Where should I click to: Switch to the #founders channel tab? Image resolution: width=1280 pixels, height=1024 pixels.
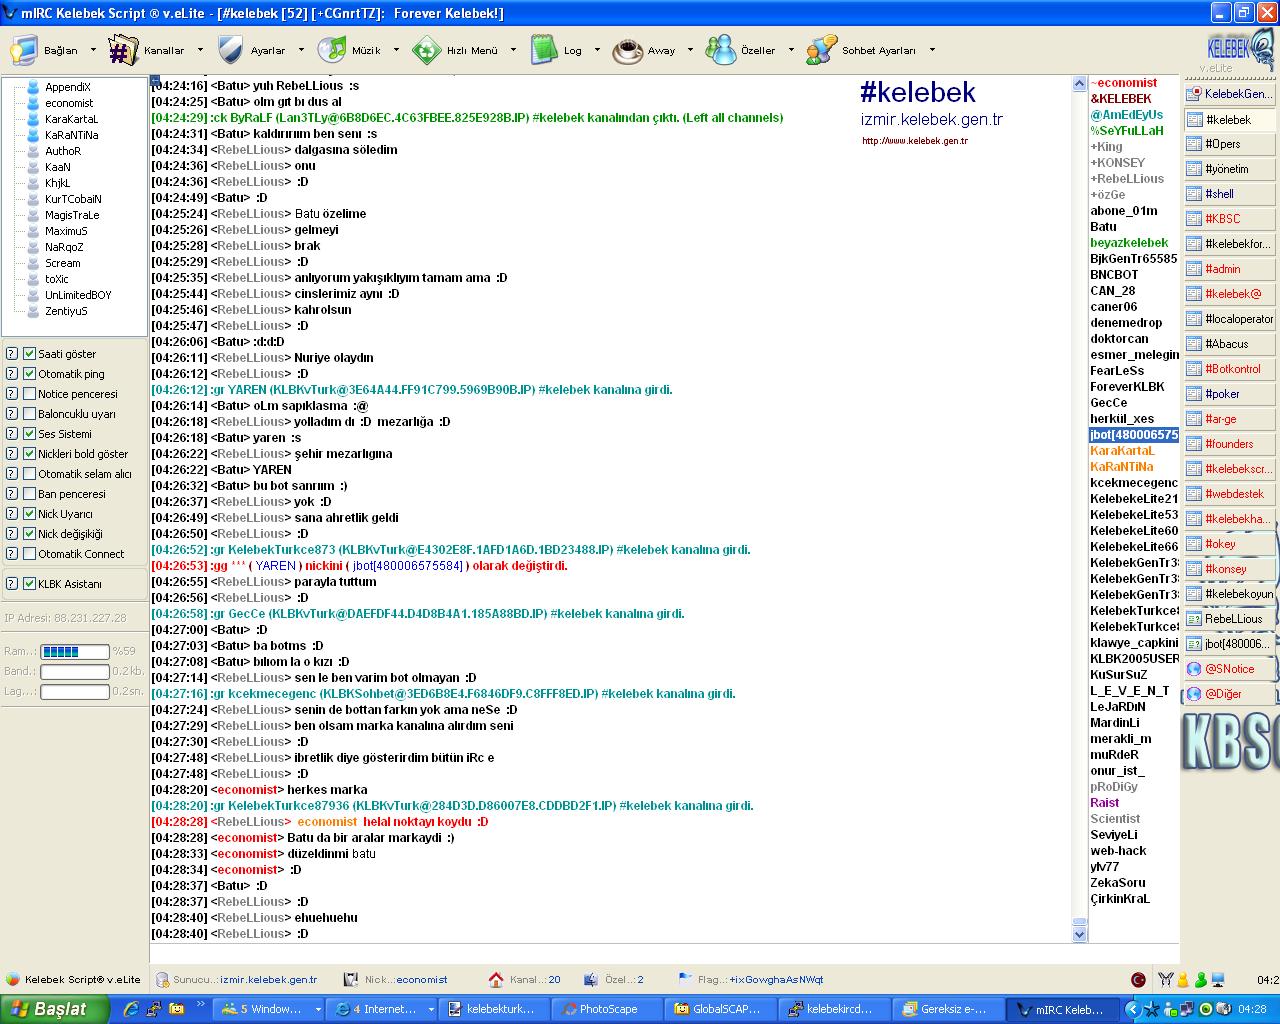1230,444
